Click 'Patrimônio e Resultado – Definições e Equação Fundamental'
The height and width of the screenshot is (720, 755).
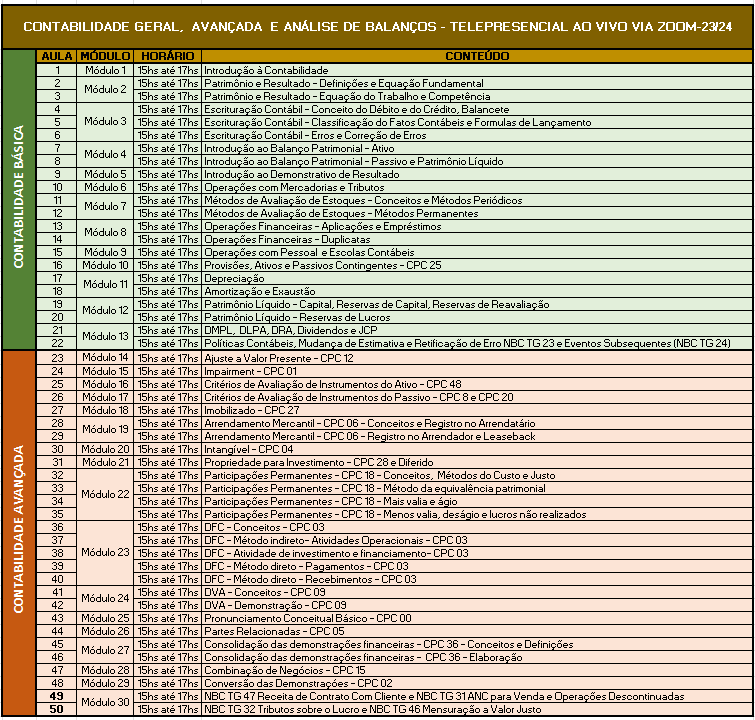[x=477, y=83]
